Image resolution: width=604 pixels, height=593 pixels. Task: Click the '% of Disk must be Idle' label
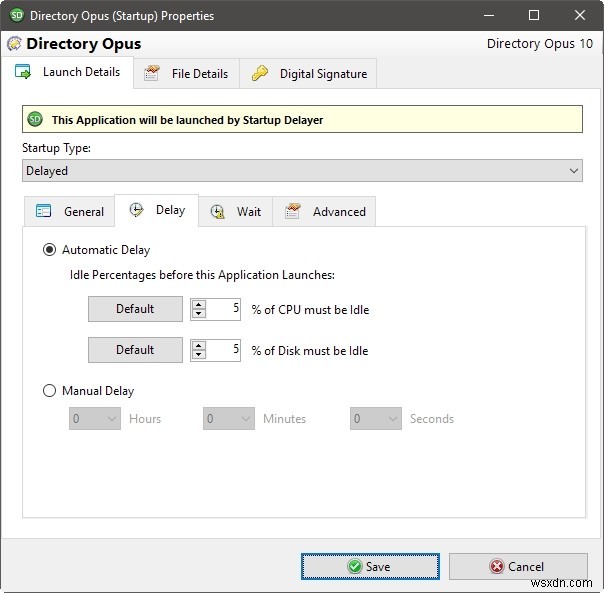[x=310, y=351]
